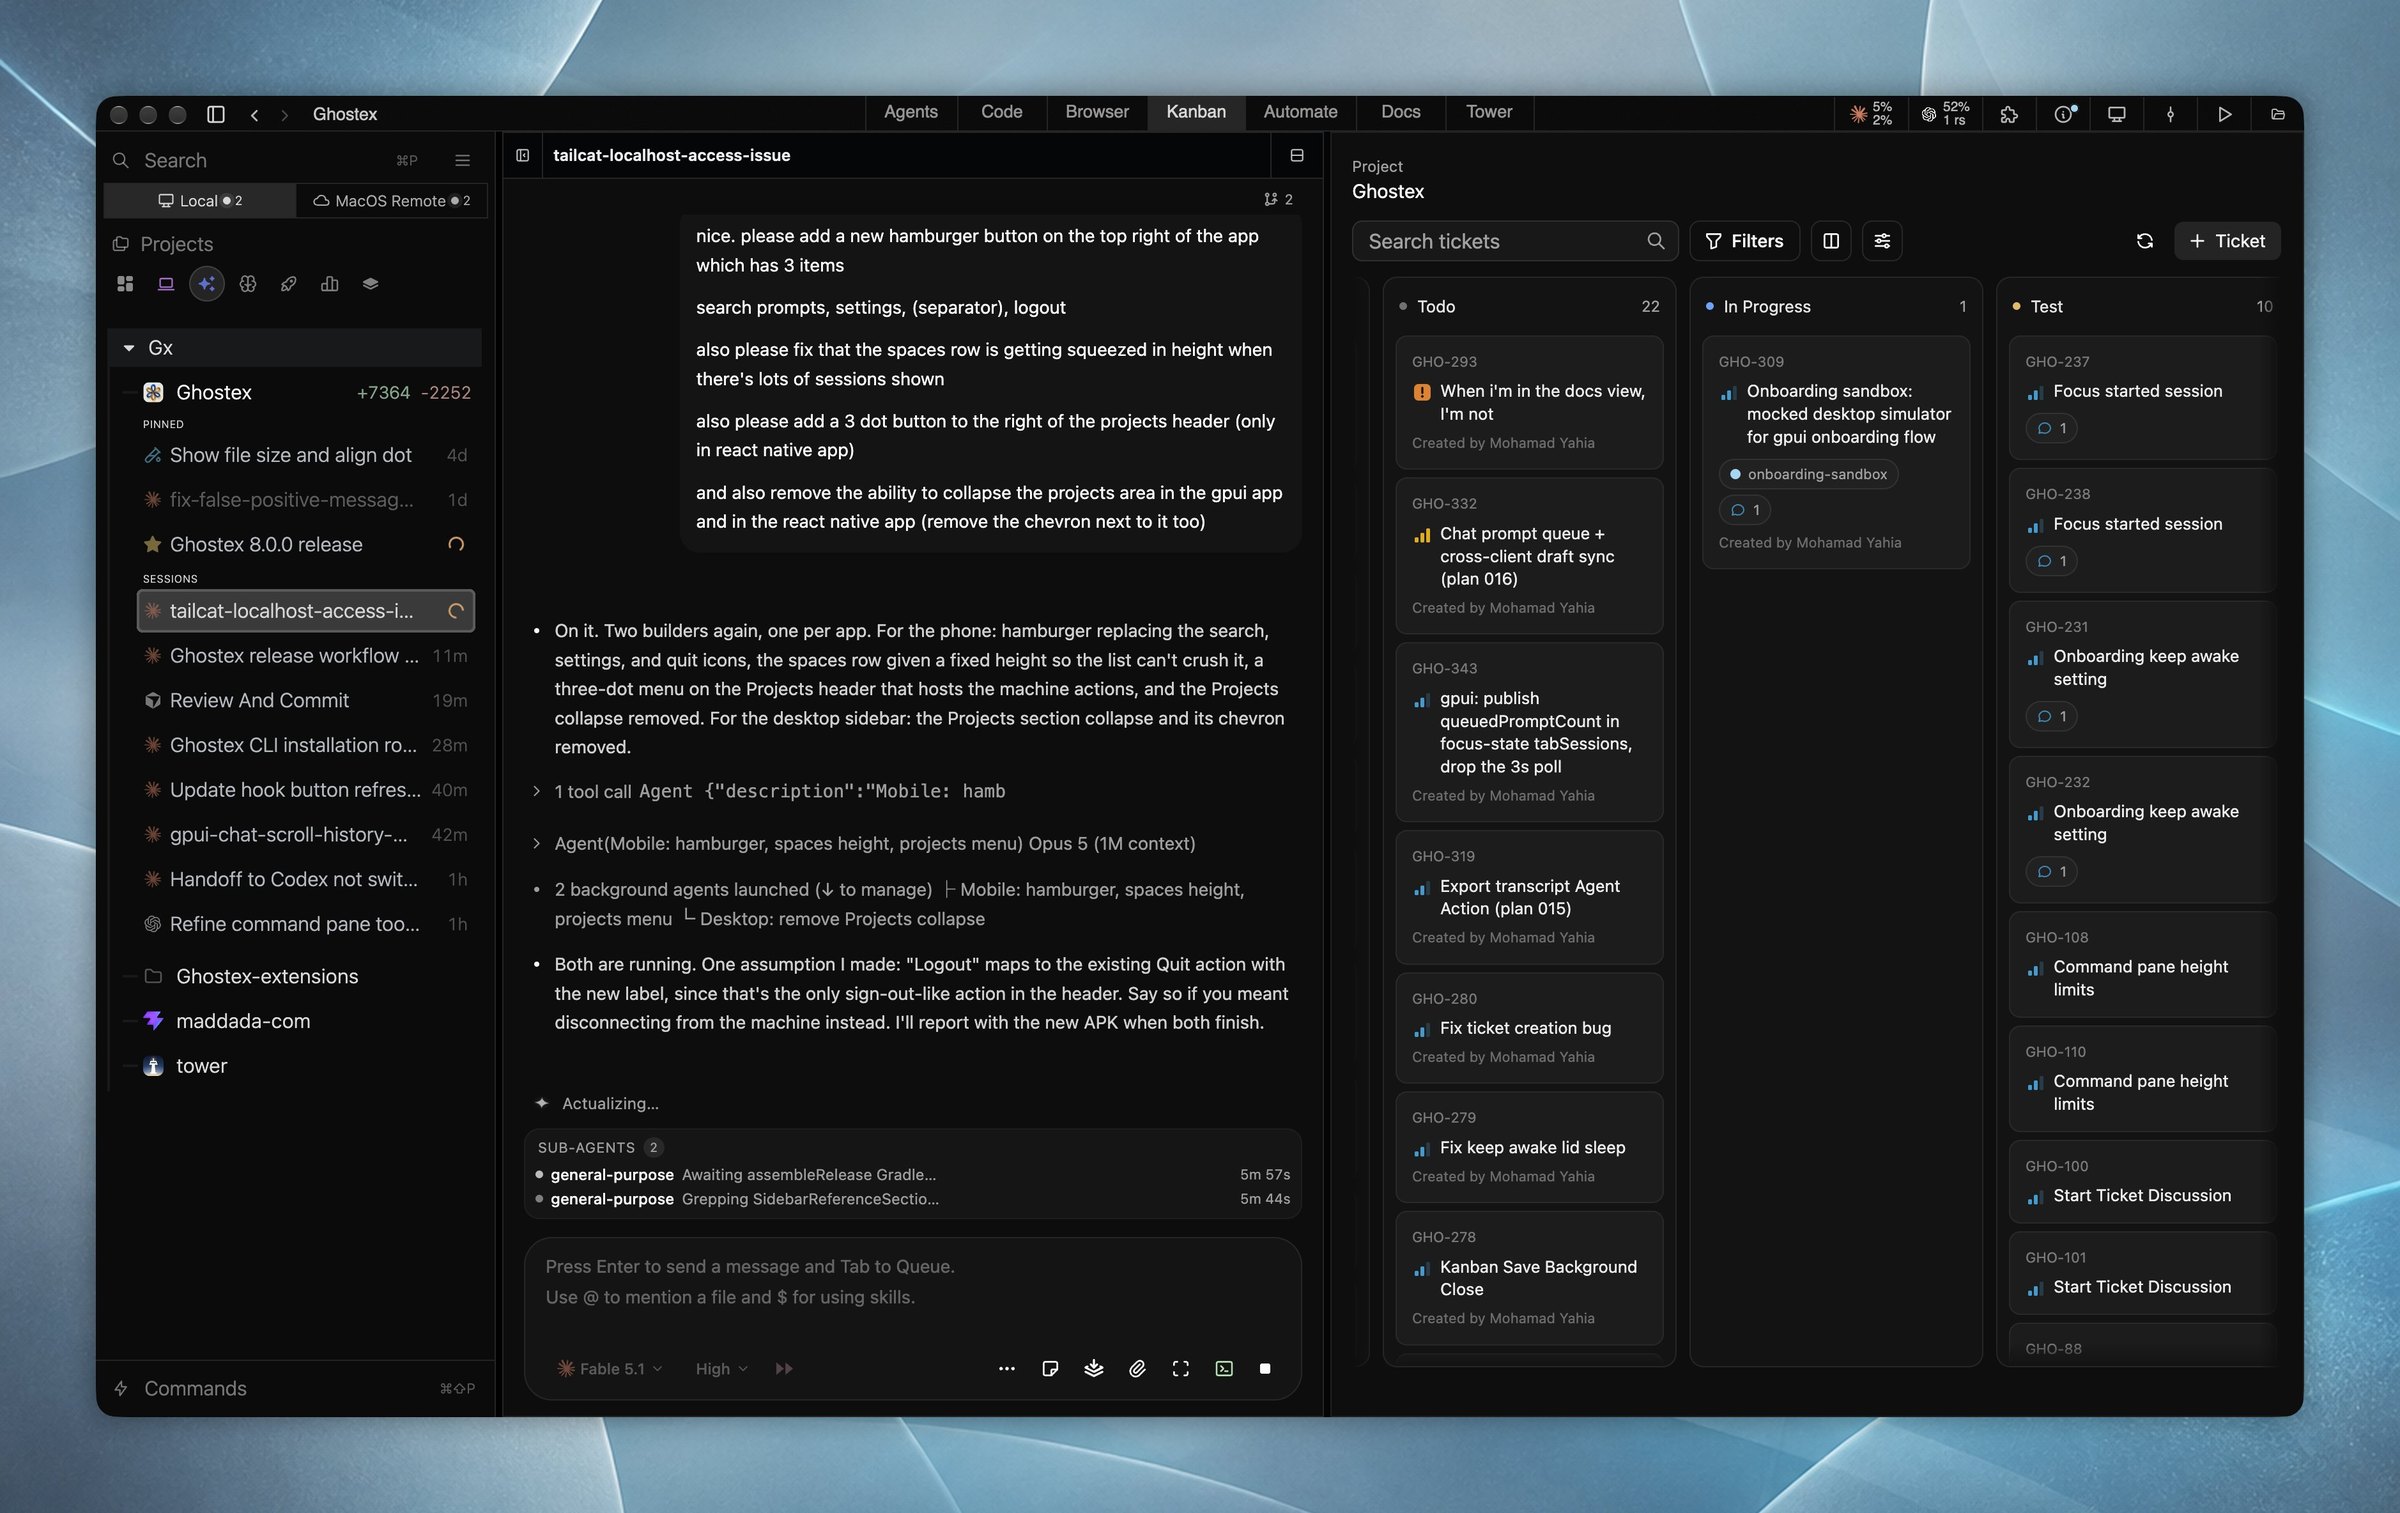Toggle the sidebar panel icon in title bar
2400x1513 pixels.
pos(215,114)
